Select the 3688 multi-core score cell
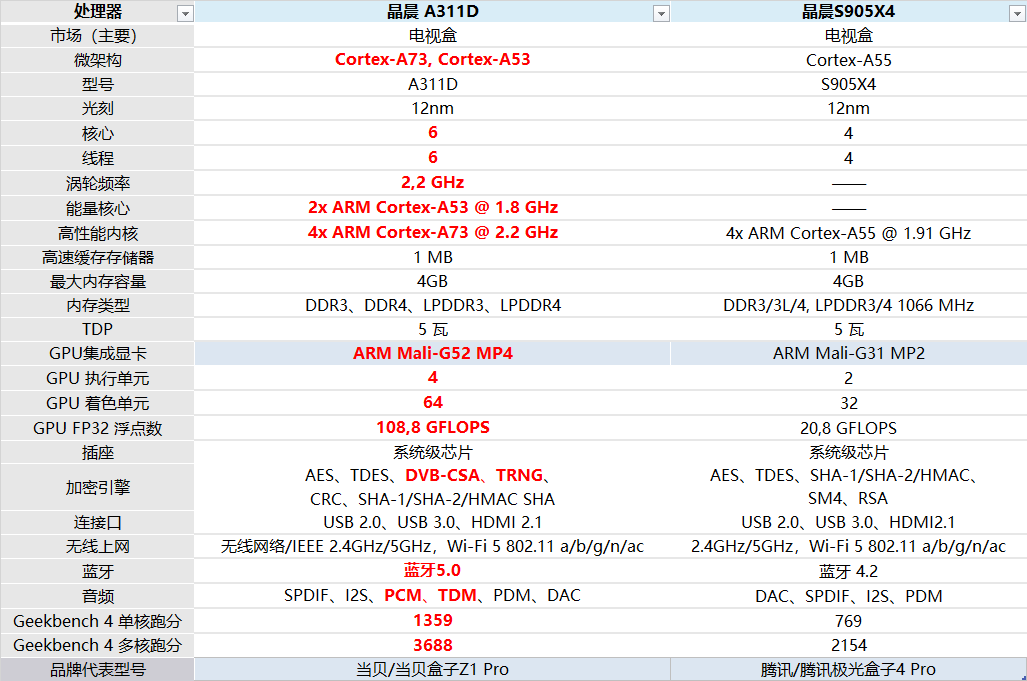The height and width of the screenshot is (681, 1027). point(432,645)
